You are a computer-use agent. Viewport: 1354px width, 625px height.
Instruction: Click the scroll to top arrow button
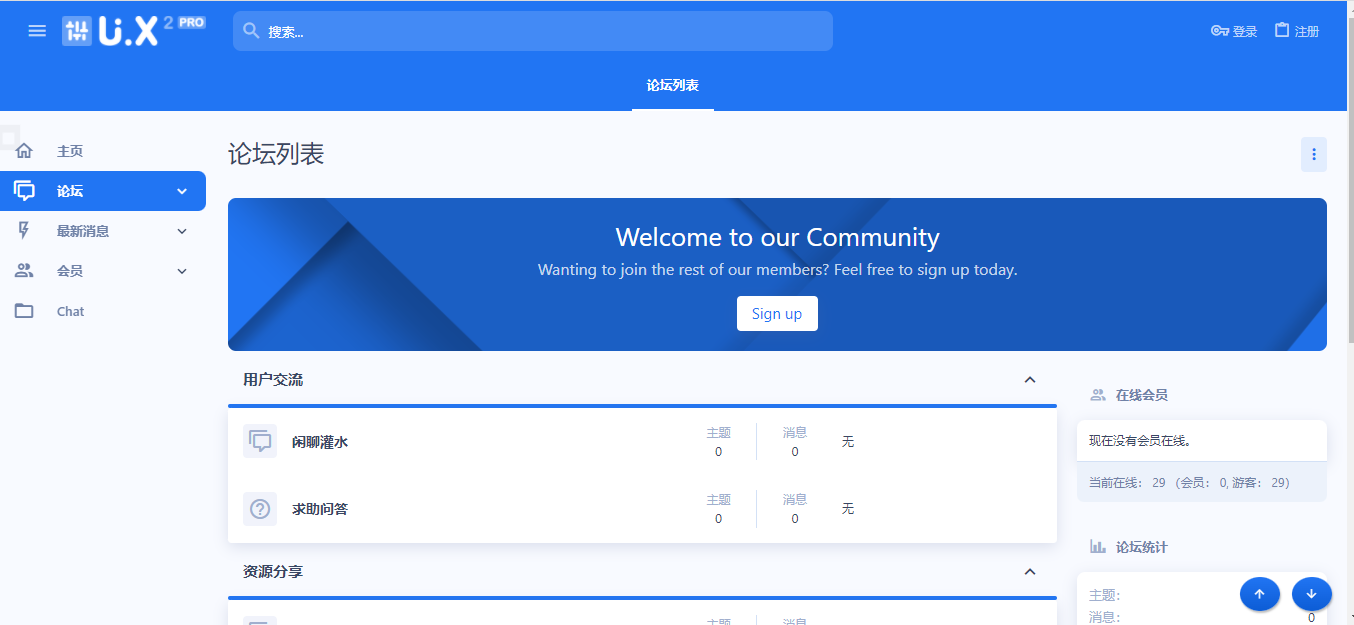[1260, 594]
